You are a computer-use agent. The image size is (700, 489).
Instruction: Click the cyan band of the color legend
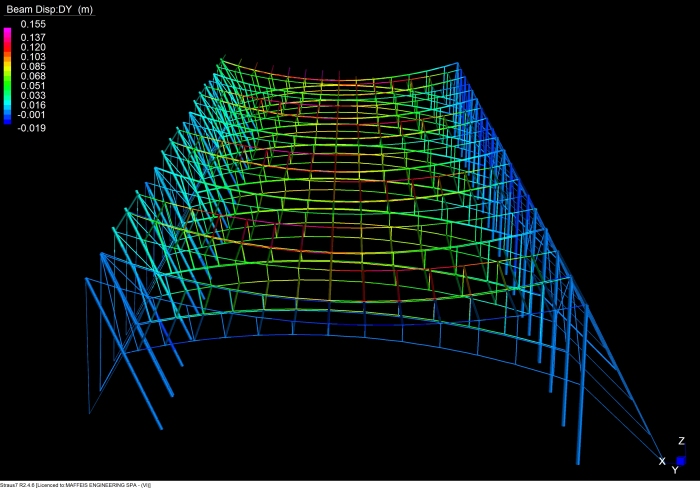tap(8, 100)
